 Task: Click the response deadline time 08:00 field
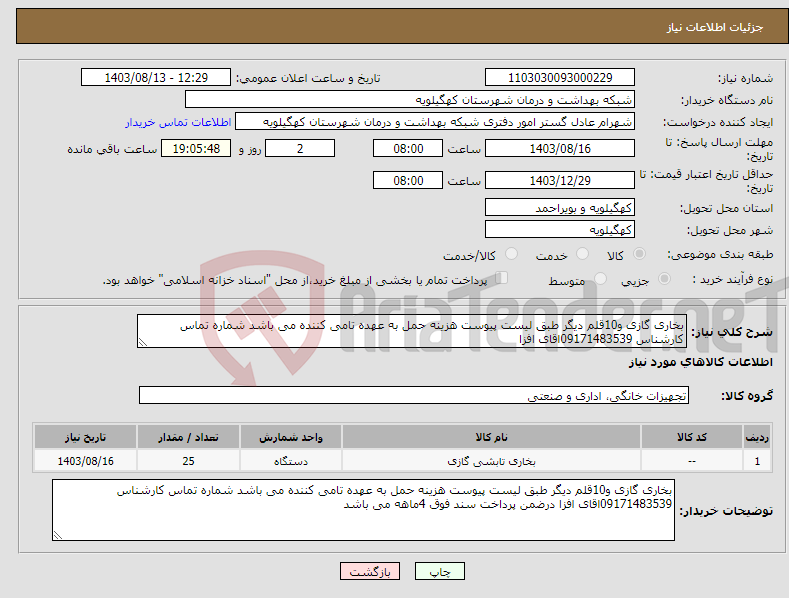(x=408, y=148)
